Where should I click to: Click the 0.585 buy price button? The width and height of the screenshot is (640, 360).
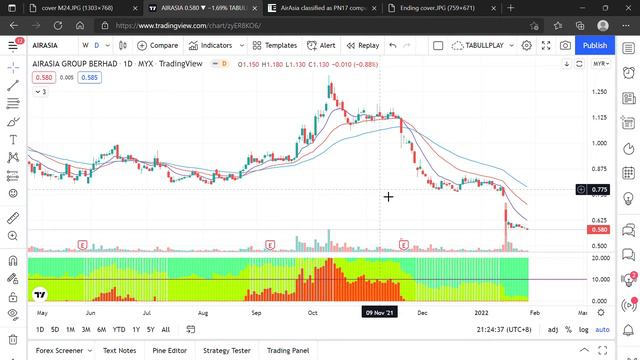89,78
